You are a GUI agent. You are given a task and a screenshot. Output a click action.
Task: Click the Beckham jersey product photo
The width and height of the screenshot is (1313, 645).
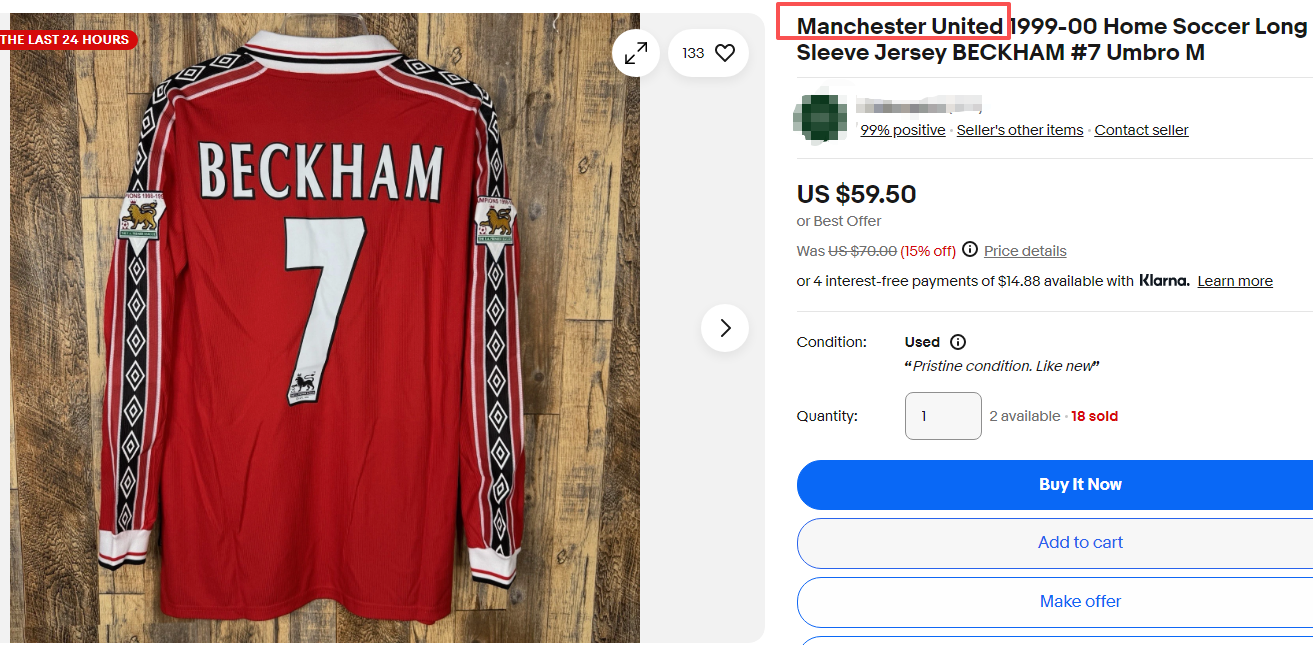coord(320,330)
